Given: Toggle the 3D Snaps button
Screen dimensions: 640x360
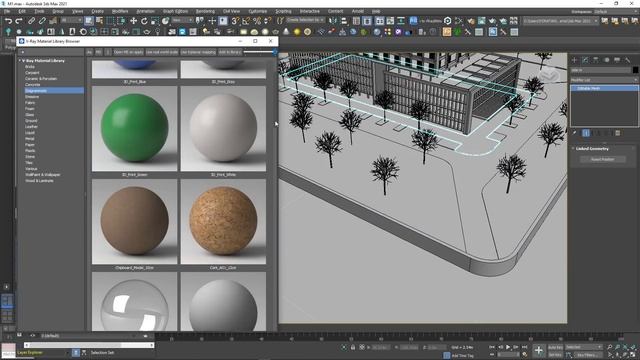Looking at the screenshot, I should 235,21.
